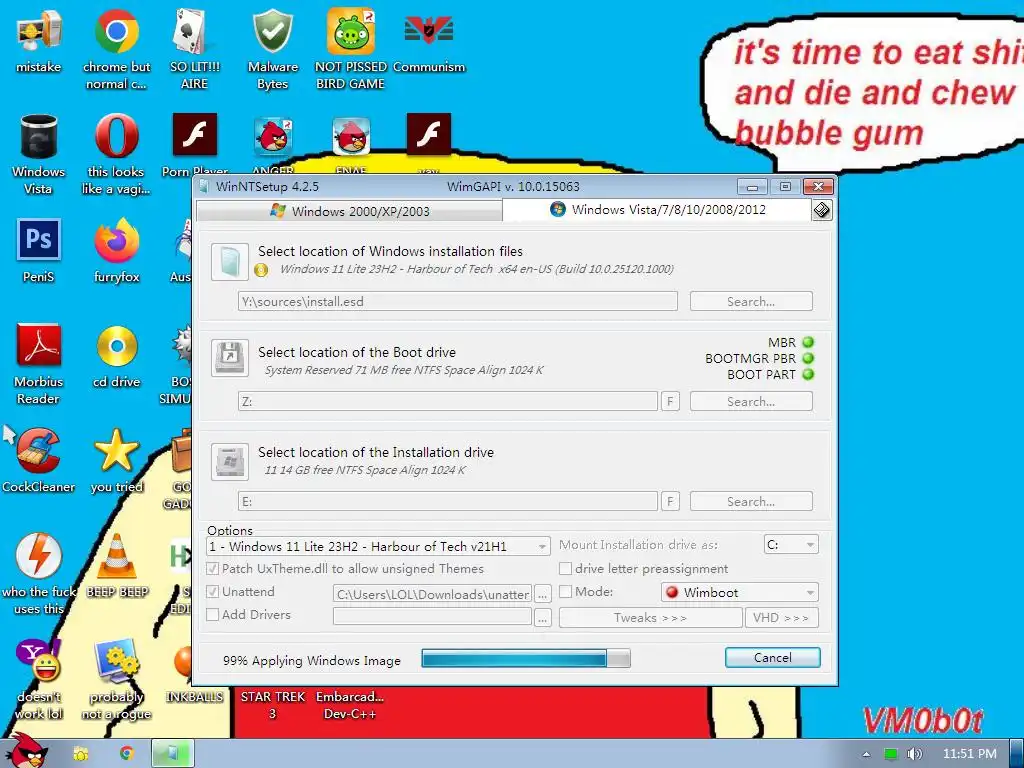Viewport: 1024px width, 768px height.
Task: Click the green BOOTMGR PBR status indicator
Action: [808, 359]
